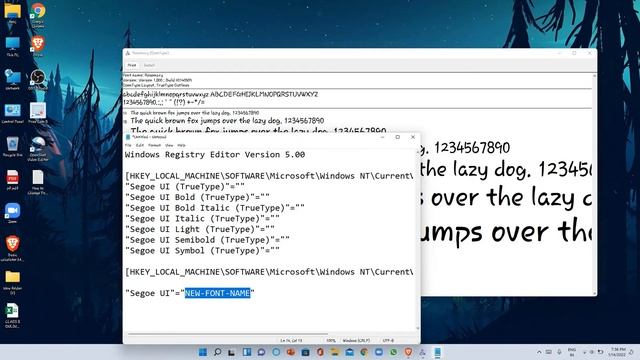Image resolution: width=640 pixels, height=360 pixels.
Task: Open OBS Studio desktop shortcut
Action: point(38,80)
